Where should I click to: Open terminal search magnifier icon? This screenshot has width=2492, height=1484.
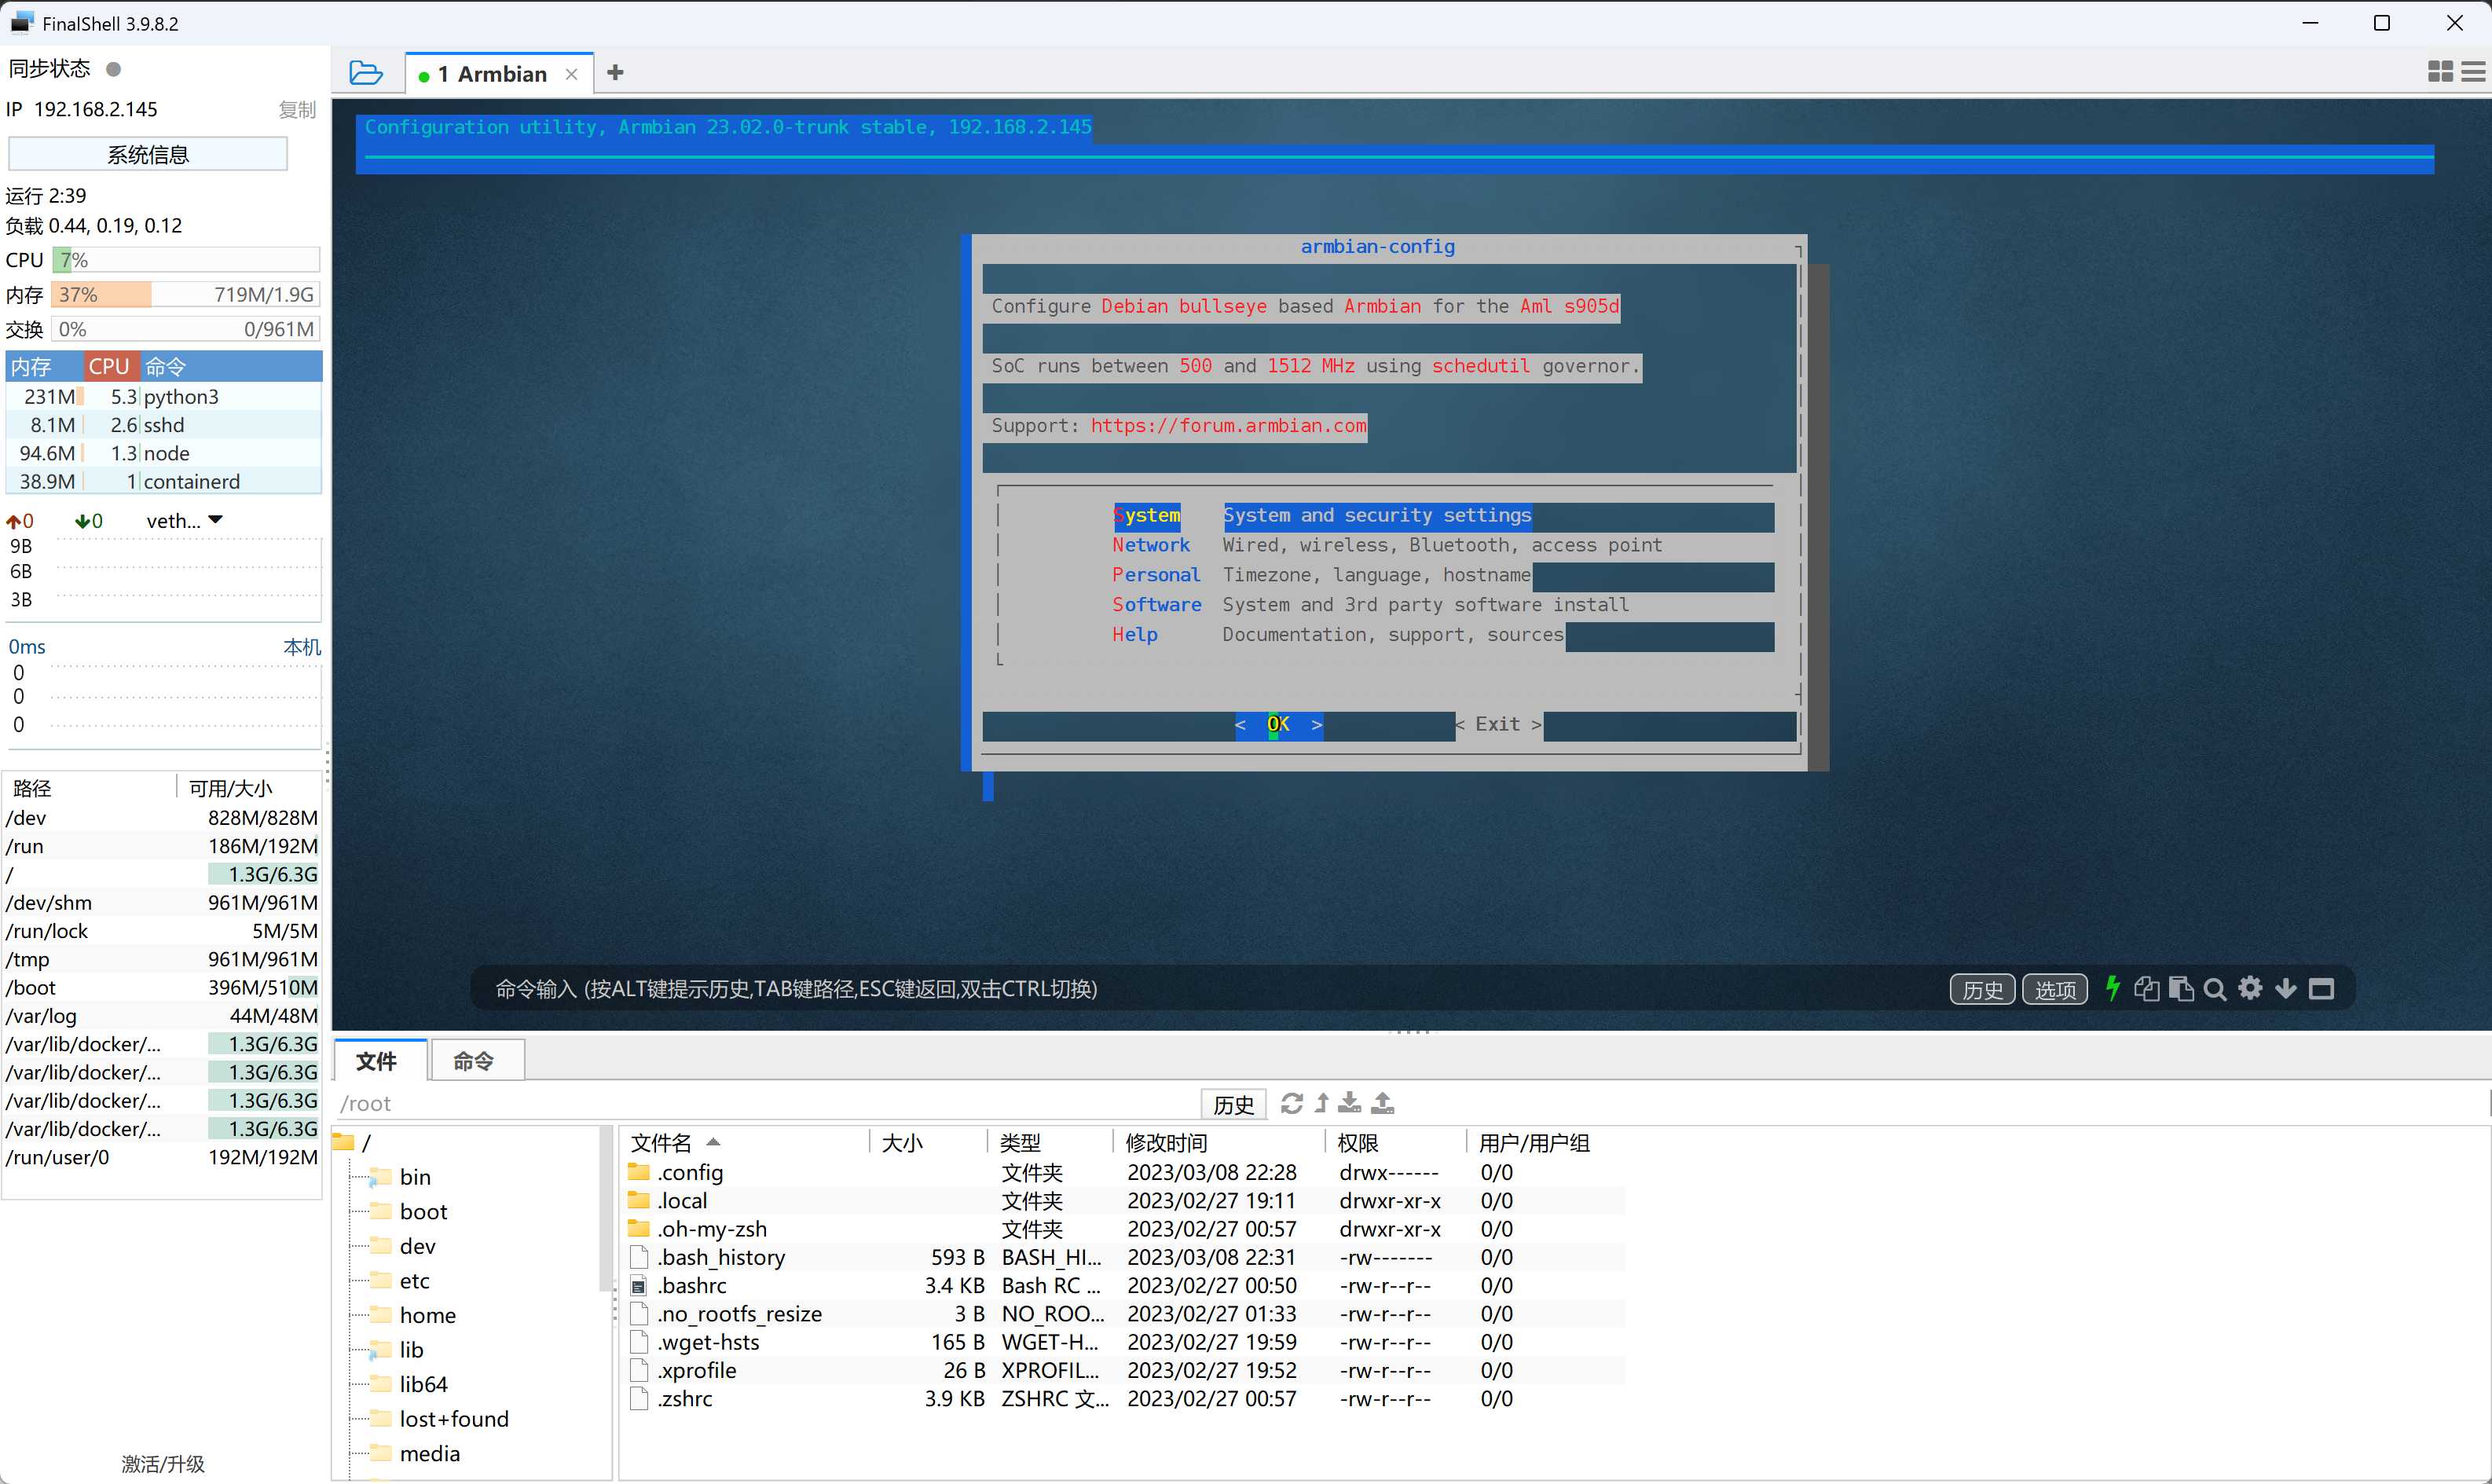(2214, 989)
